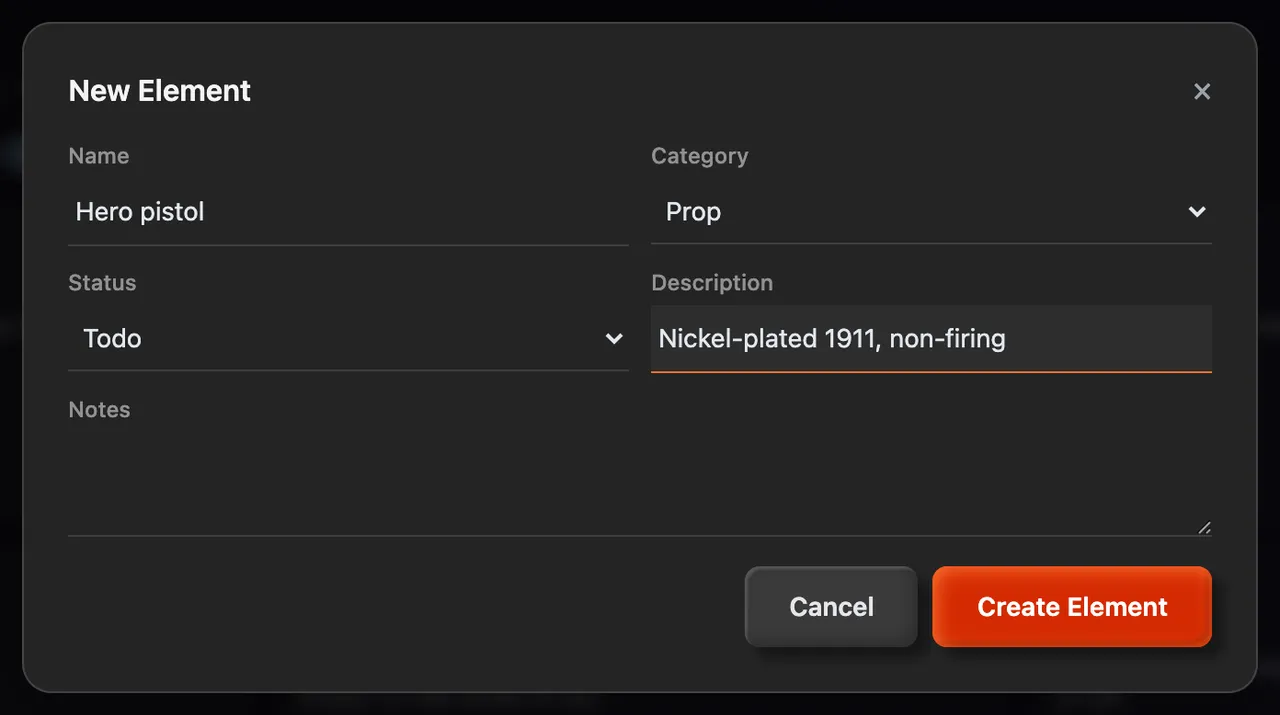Close the New Element dialog with X

pos(1202,91)
